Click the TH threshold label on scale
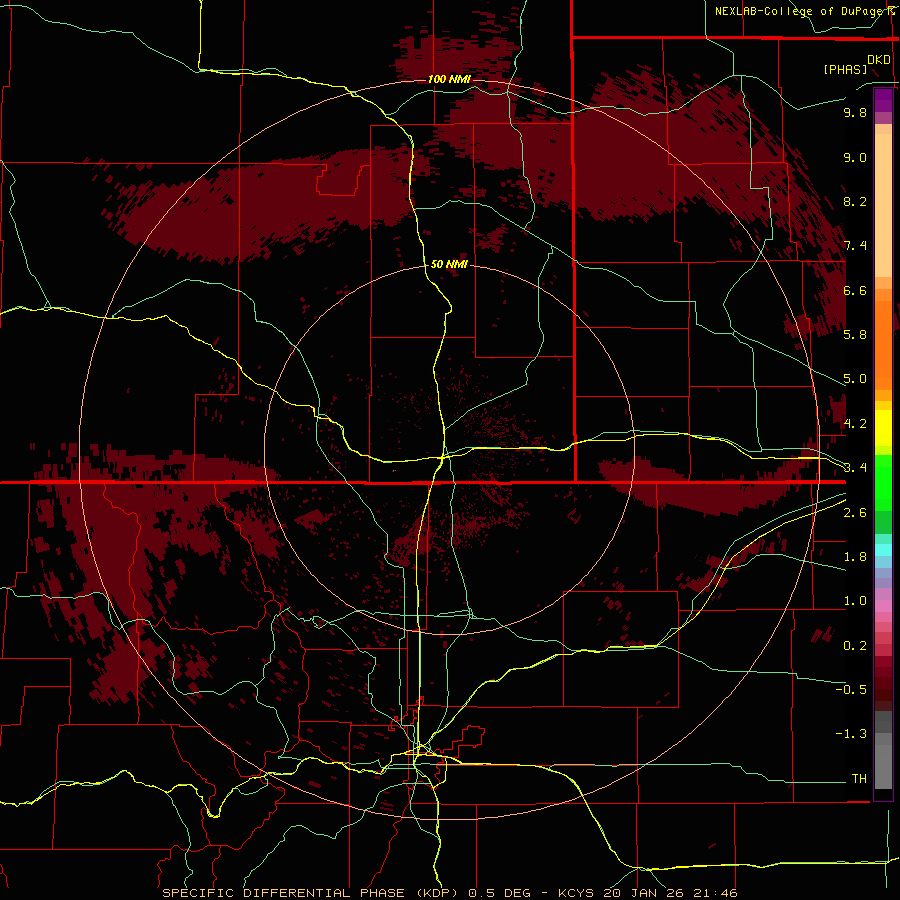The height and width of the screenshot is (900, 900). pos(859,779)
